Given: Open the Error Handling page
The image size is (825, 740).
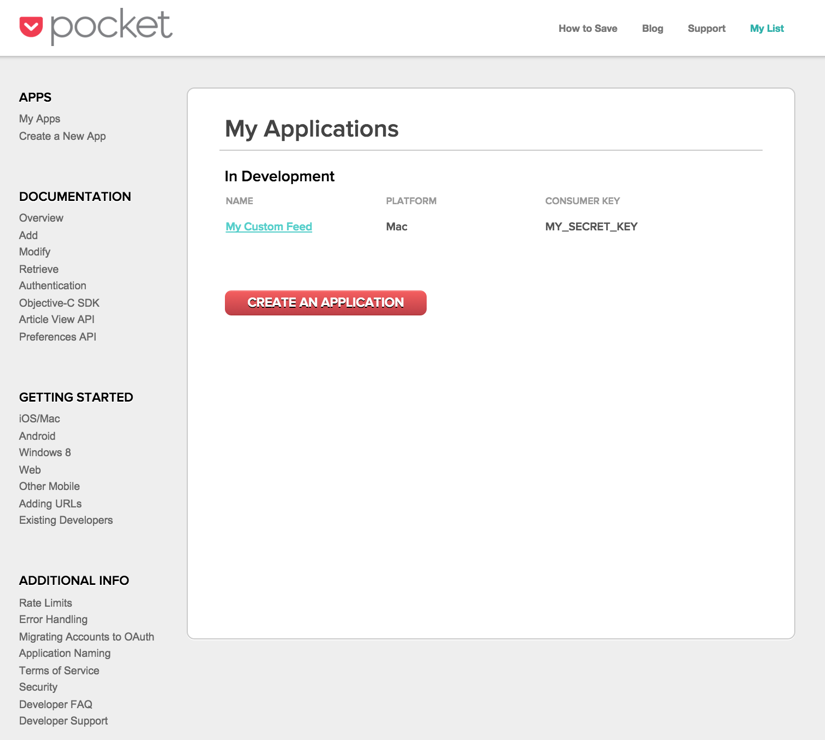Looking at the screenshot, I should (53, 619).
